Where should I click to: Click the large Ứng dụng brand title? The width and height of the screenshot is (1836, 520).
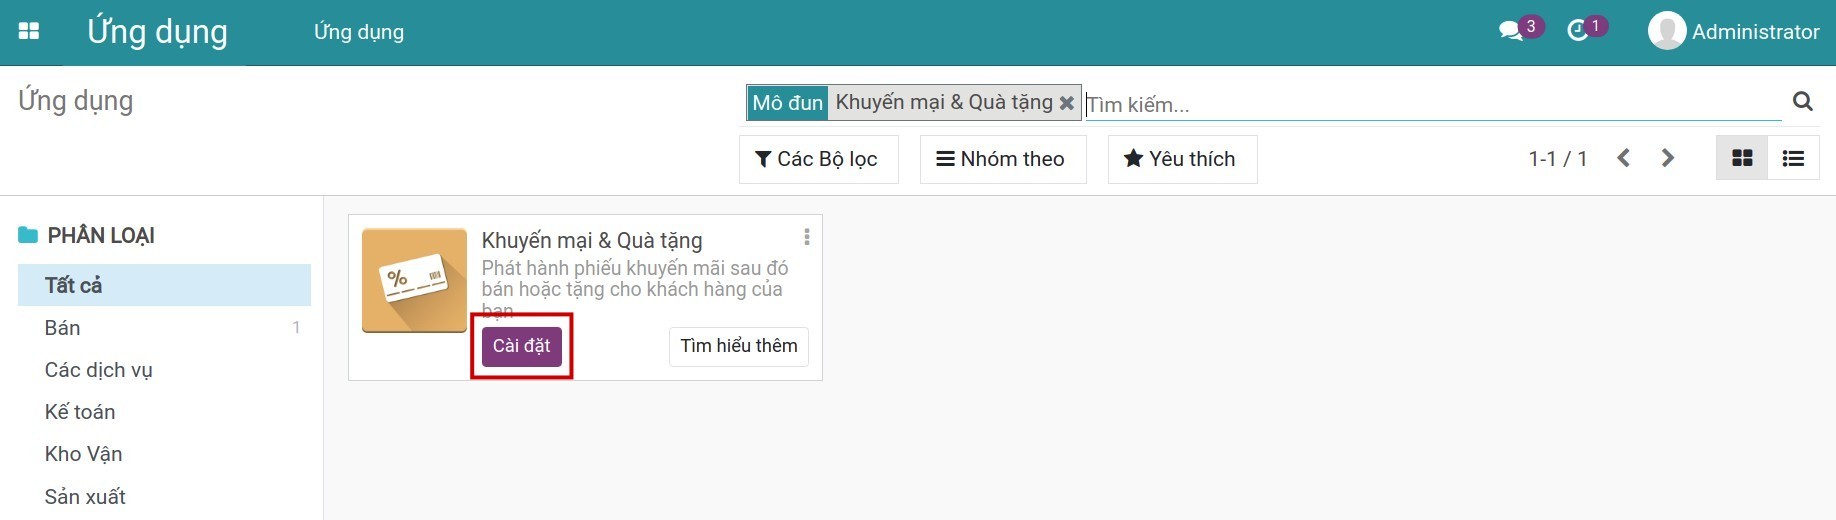pos(157,32)
